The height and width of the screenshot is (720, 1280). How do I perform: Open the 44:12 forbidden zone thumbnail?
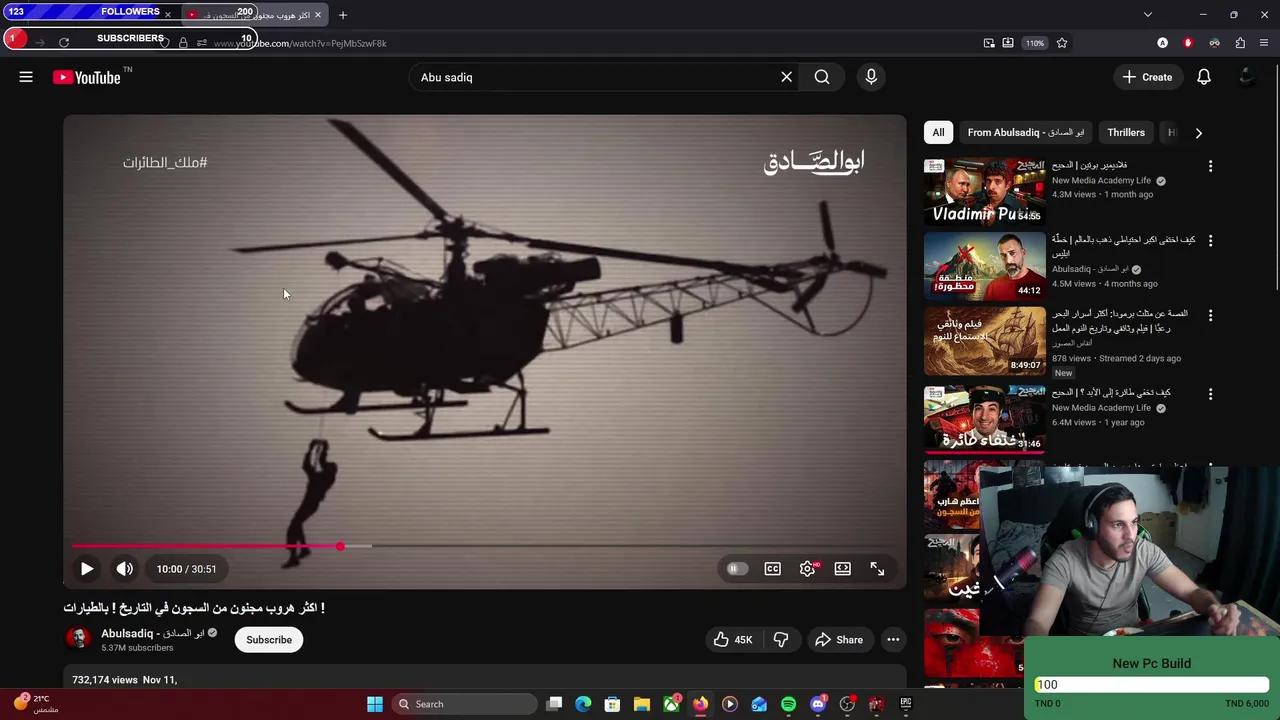pos(984,266)
